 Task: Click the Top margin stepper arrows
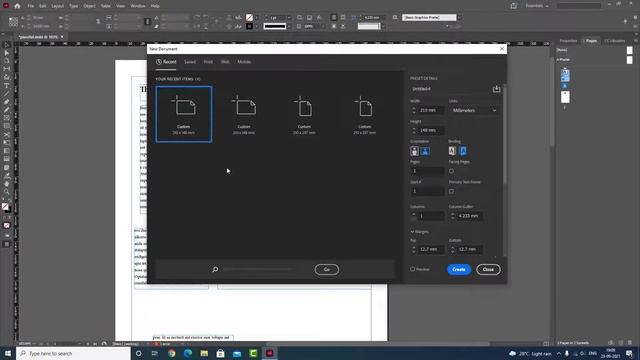click(x=413, y=249)
